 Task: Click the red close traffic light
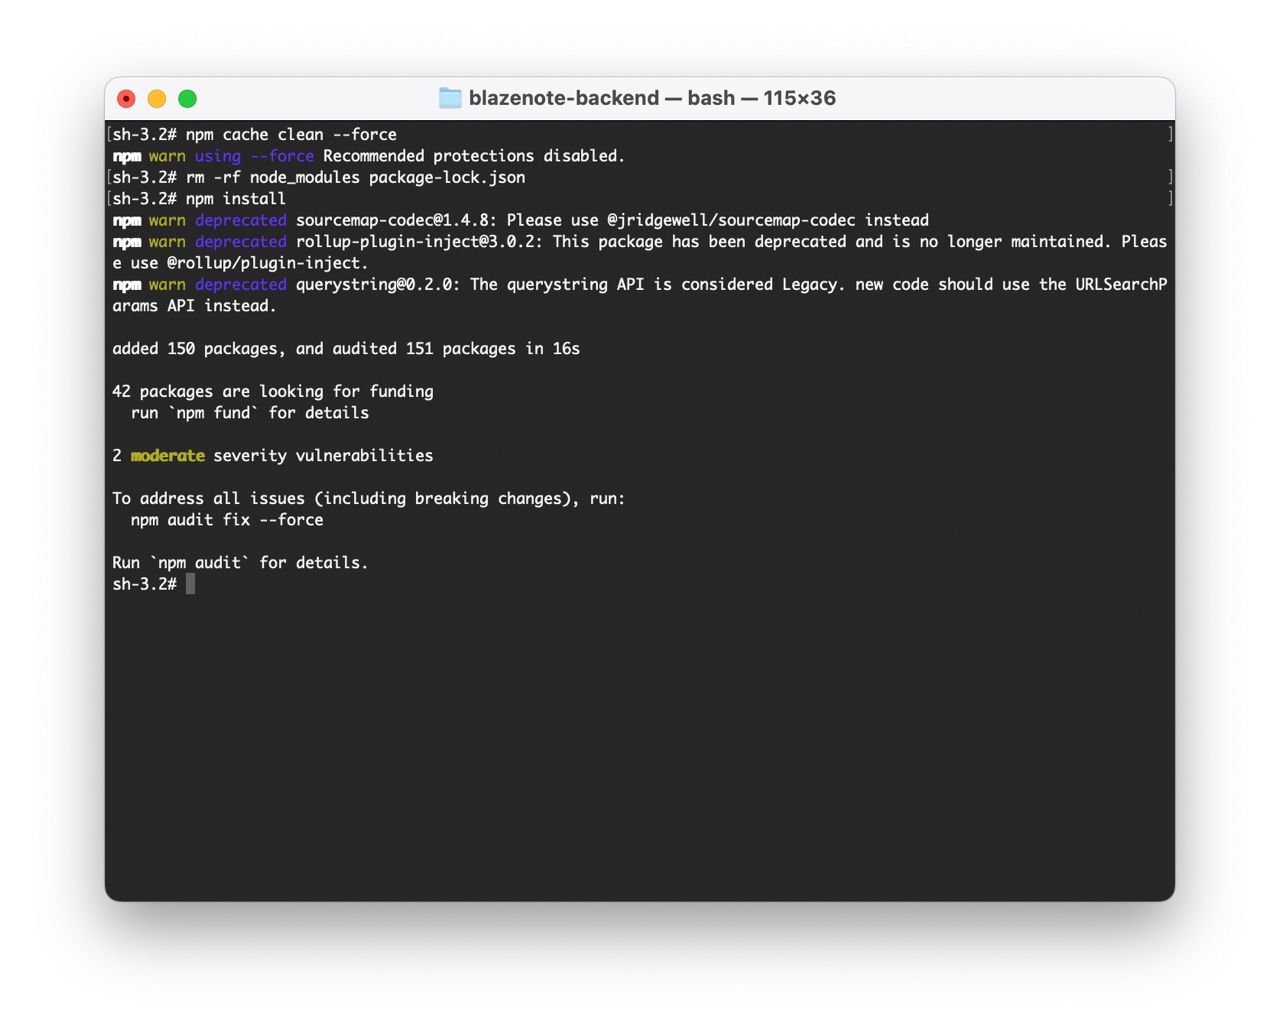coord(126,98)
